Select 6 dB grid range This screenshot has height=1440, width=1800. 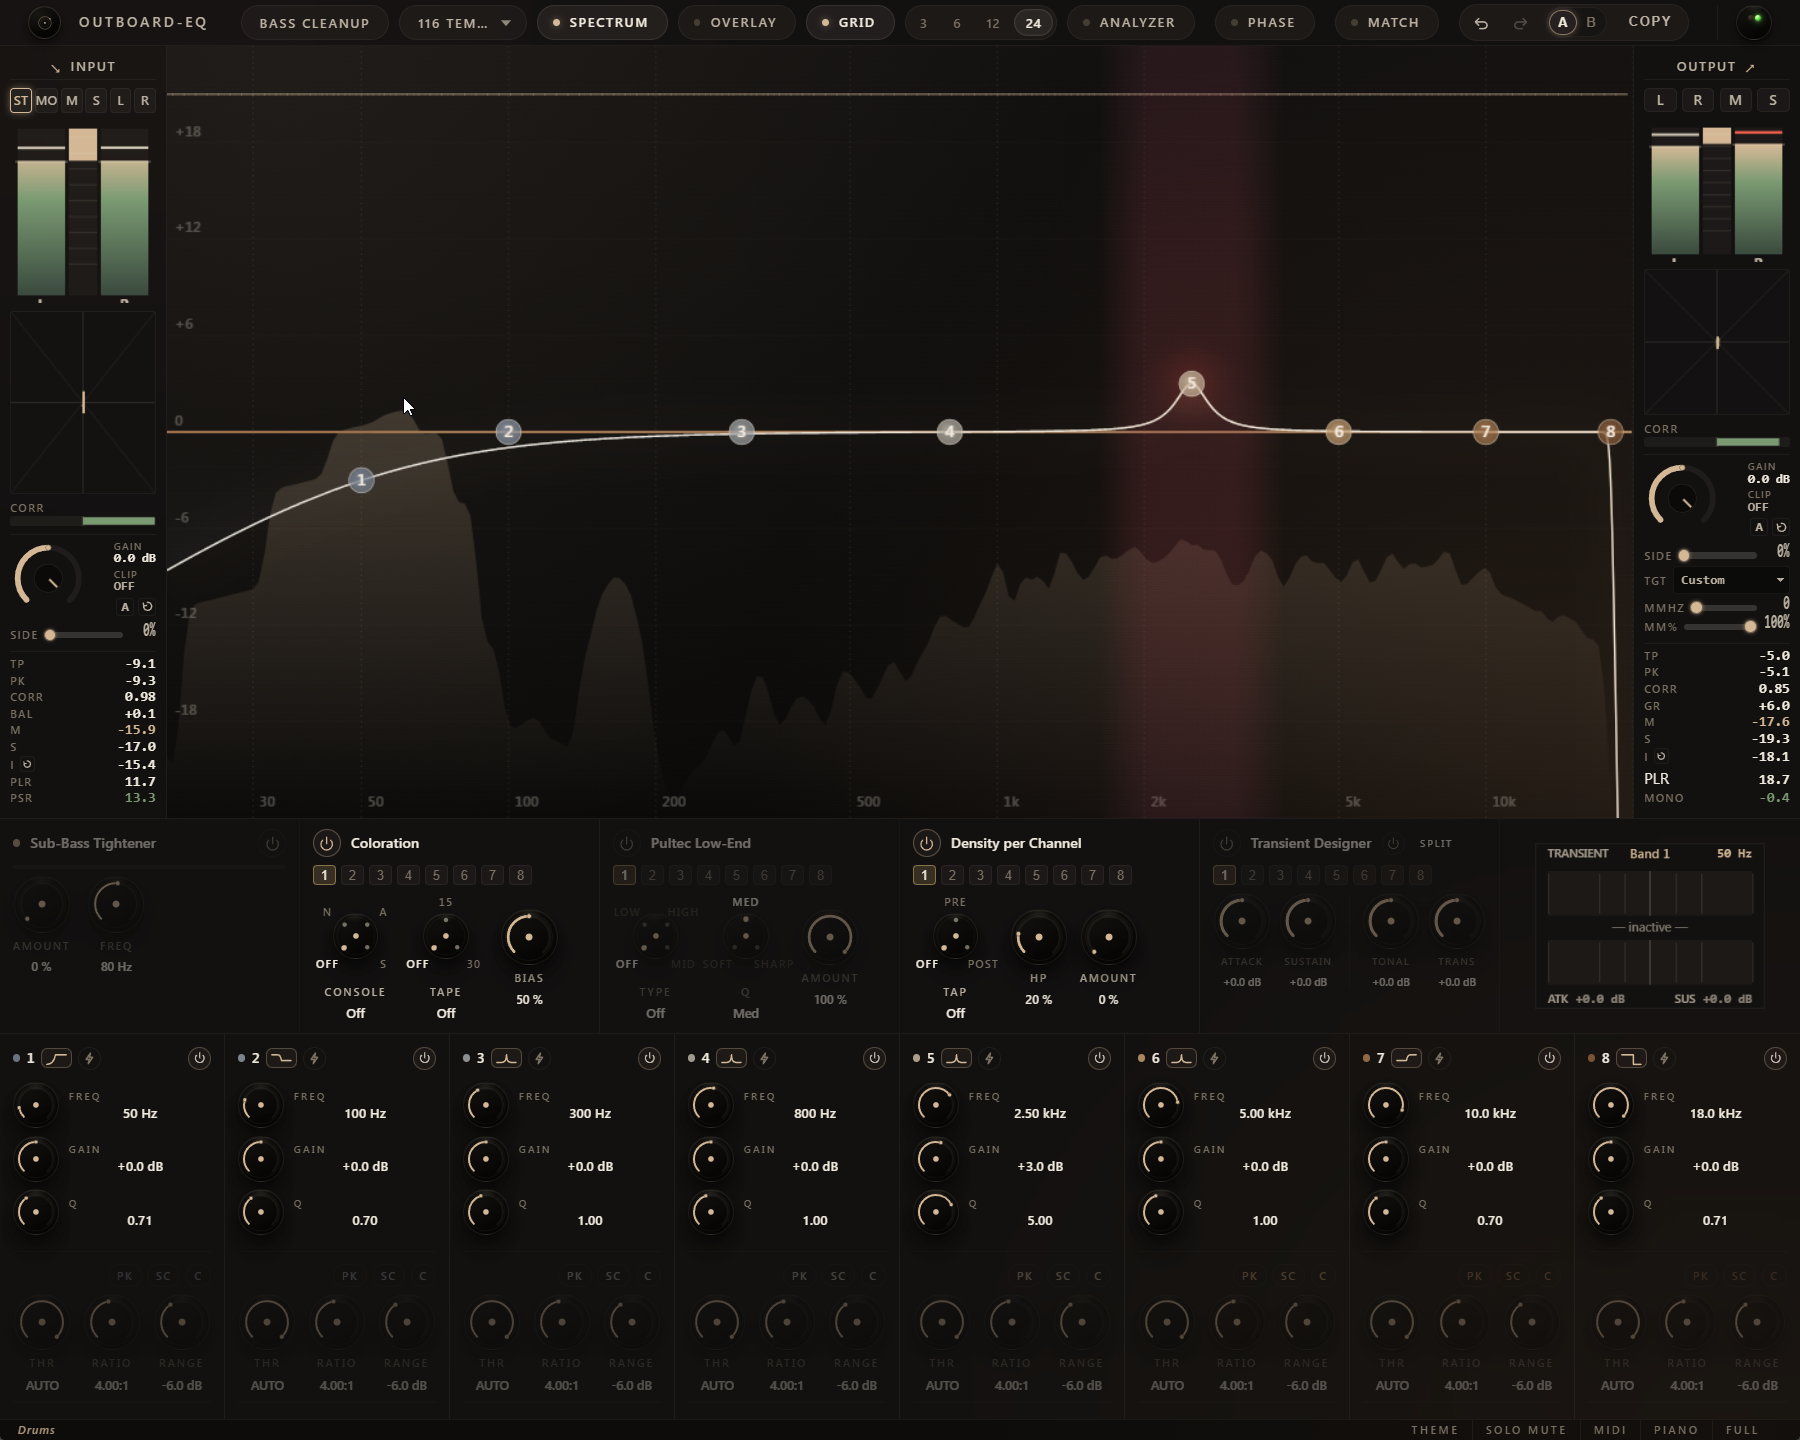click(x=957, y=23)
